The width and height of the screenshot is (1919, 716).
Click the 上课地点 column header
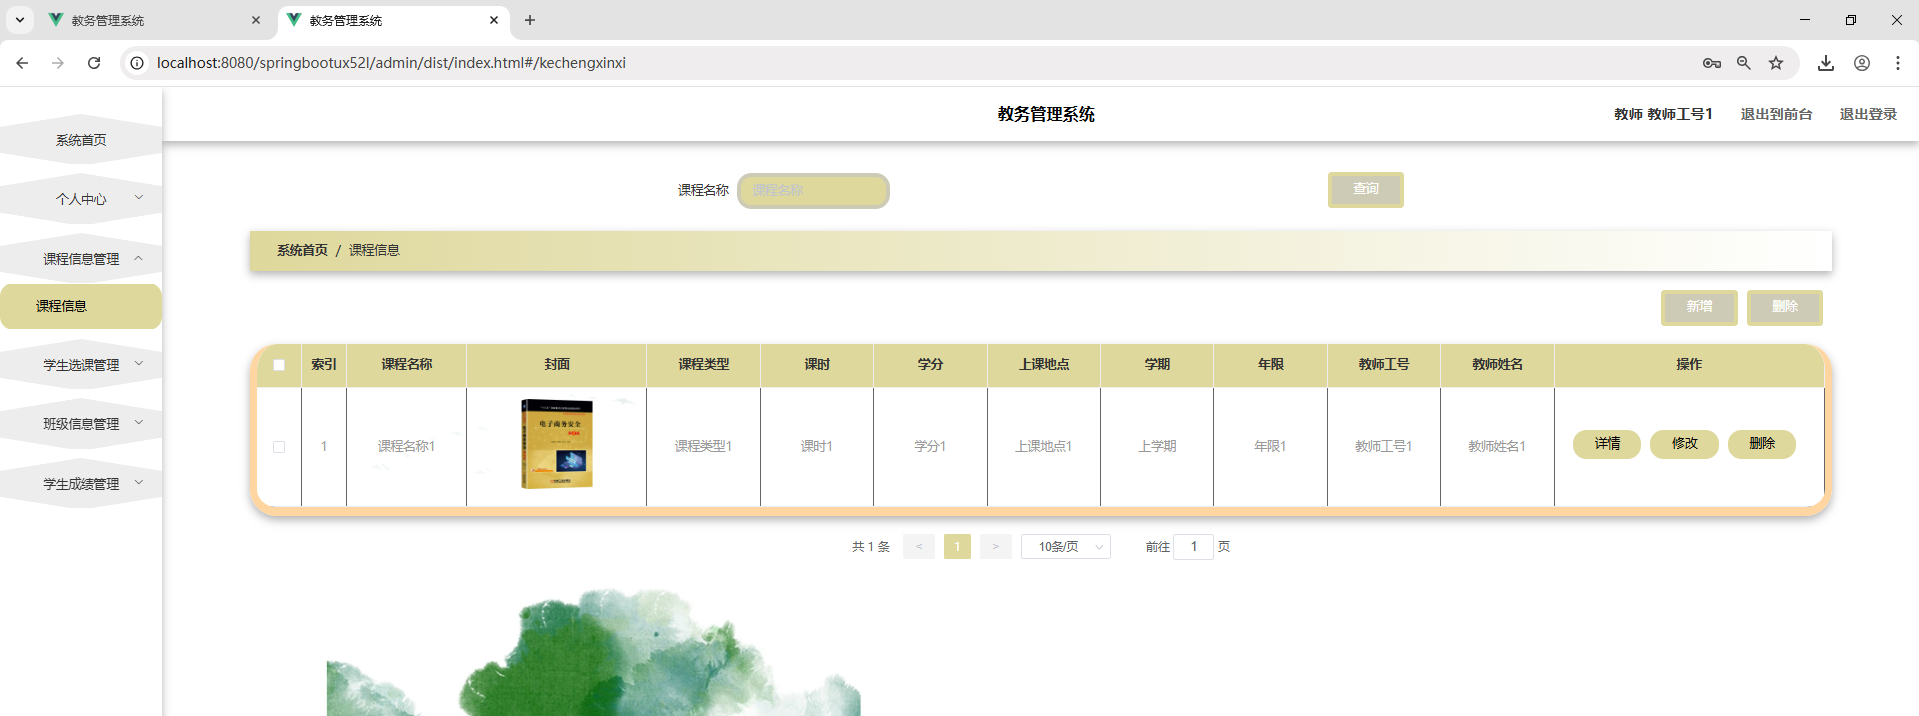pyautogui.click(x=1044, y=365)
